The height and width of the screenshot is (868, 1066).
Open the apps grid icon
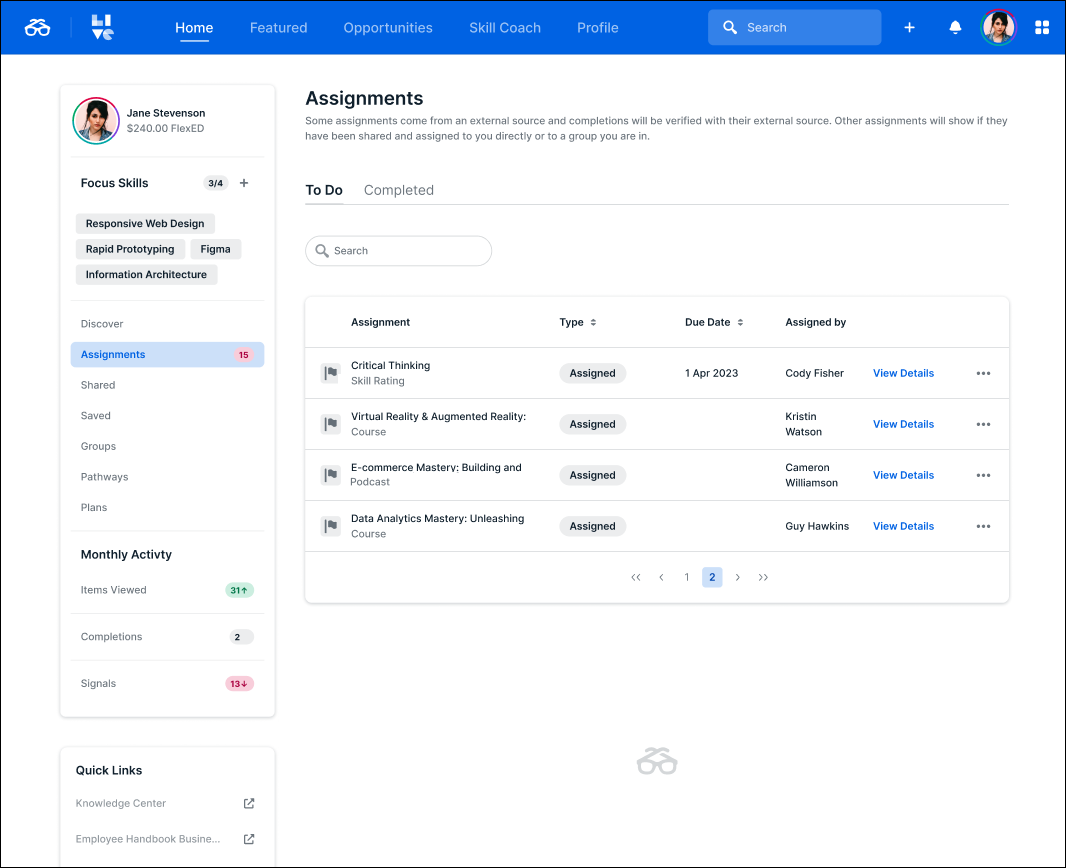tap(1042, 27)
